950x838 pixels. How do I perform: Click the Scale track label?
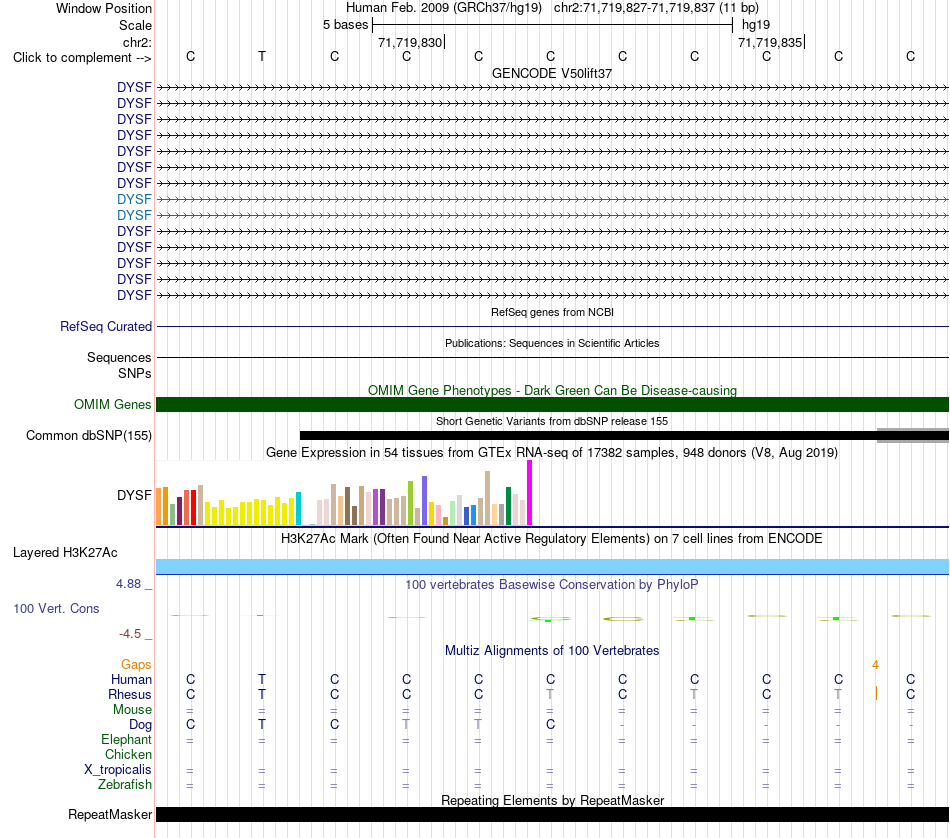(135, 25)
